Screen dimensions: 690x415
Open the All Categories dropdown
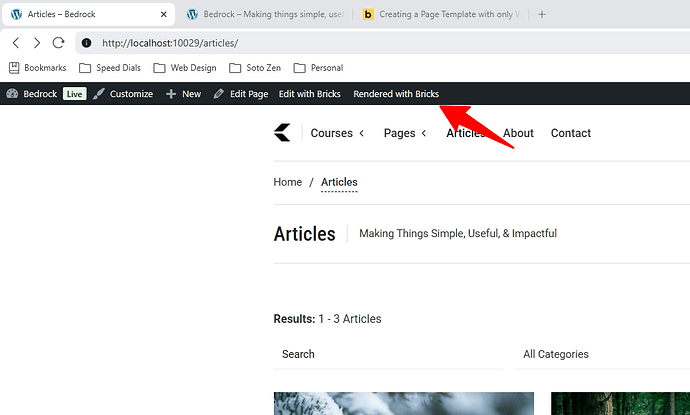pos(600,354)
